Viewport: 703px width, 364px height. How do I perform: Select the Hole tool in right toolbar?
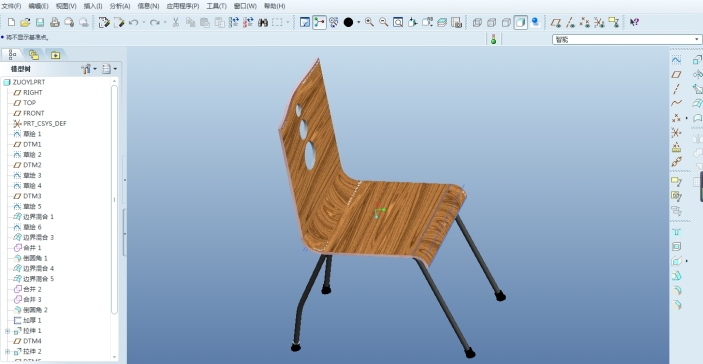(677, 232)
